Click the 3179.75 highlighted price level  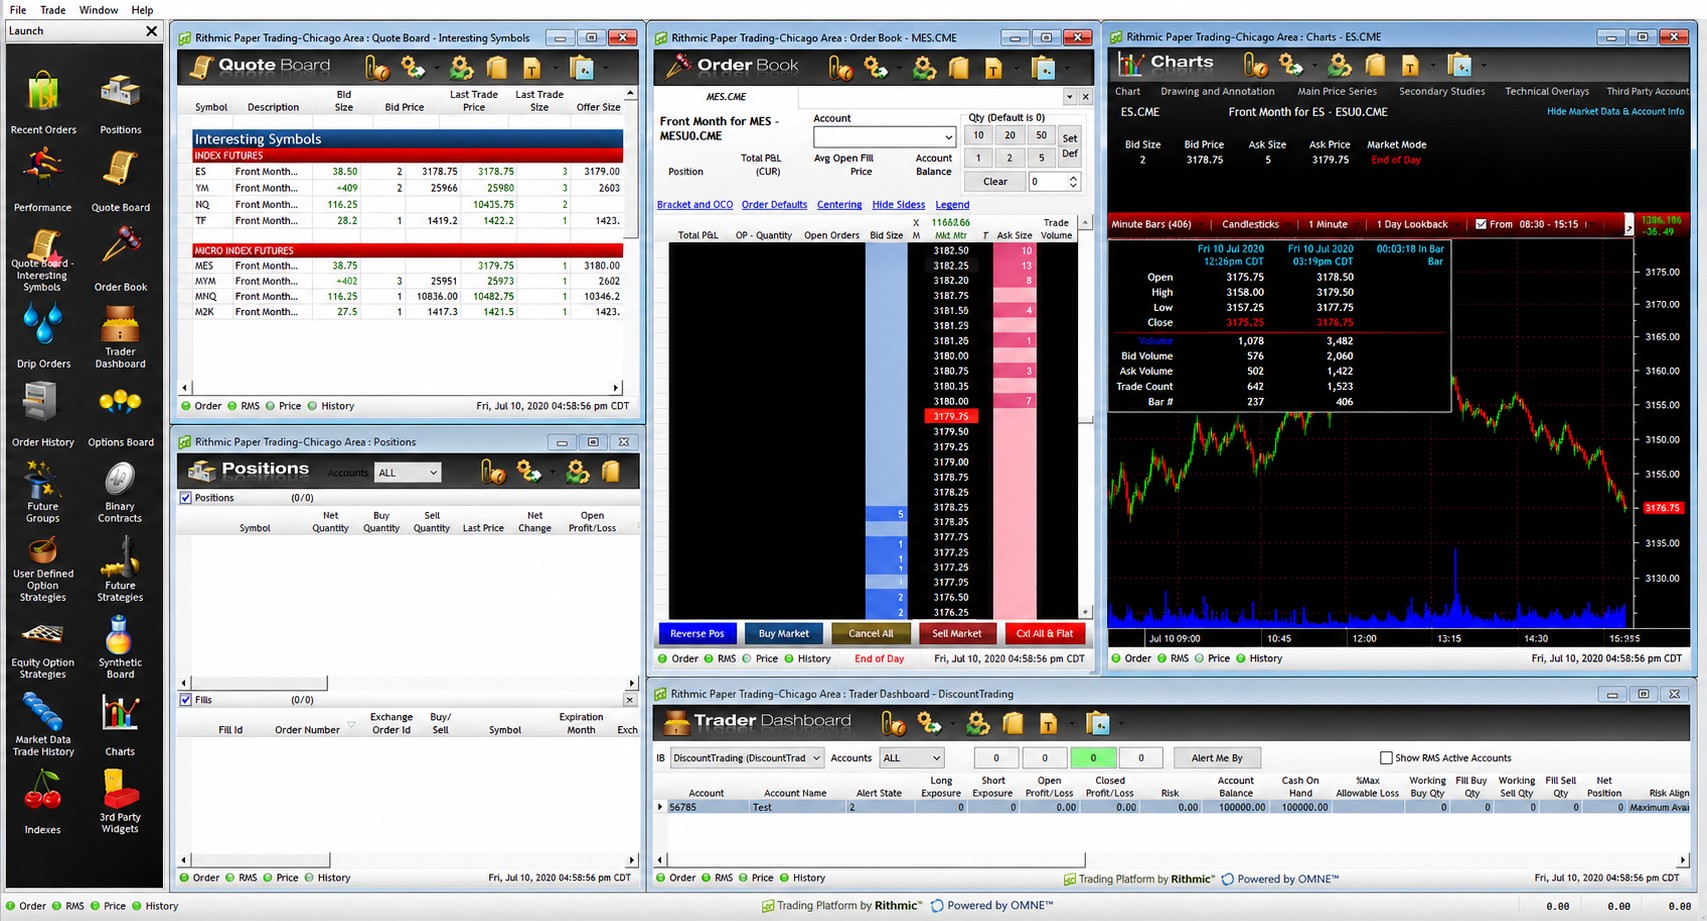pos(950,417)
